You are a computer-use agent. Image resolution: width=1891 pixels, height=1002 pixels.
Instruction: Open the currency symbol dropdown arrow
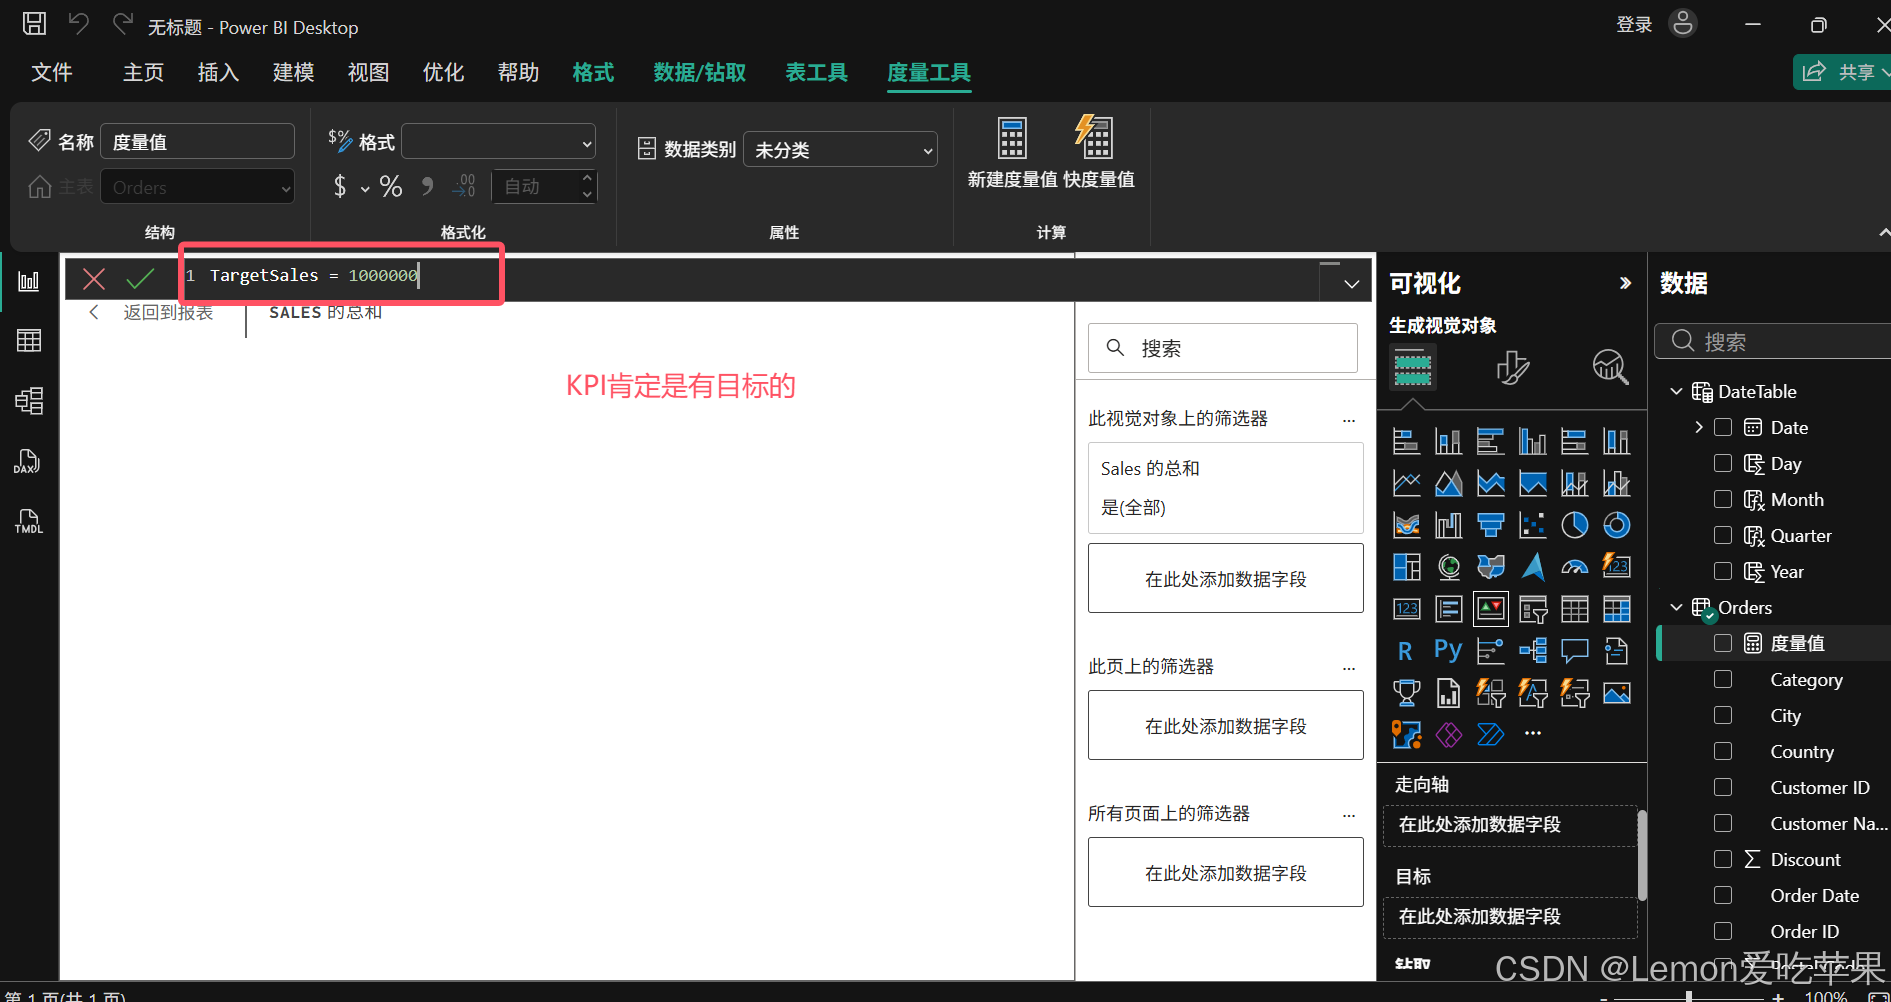(x=365, y=188)
